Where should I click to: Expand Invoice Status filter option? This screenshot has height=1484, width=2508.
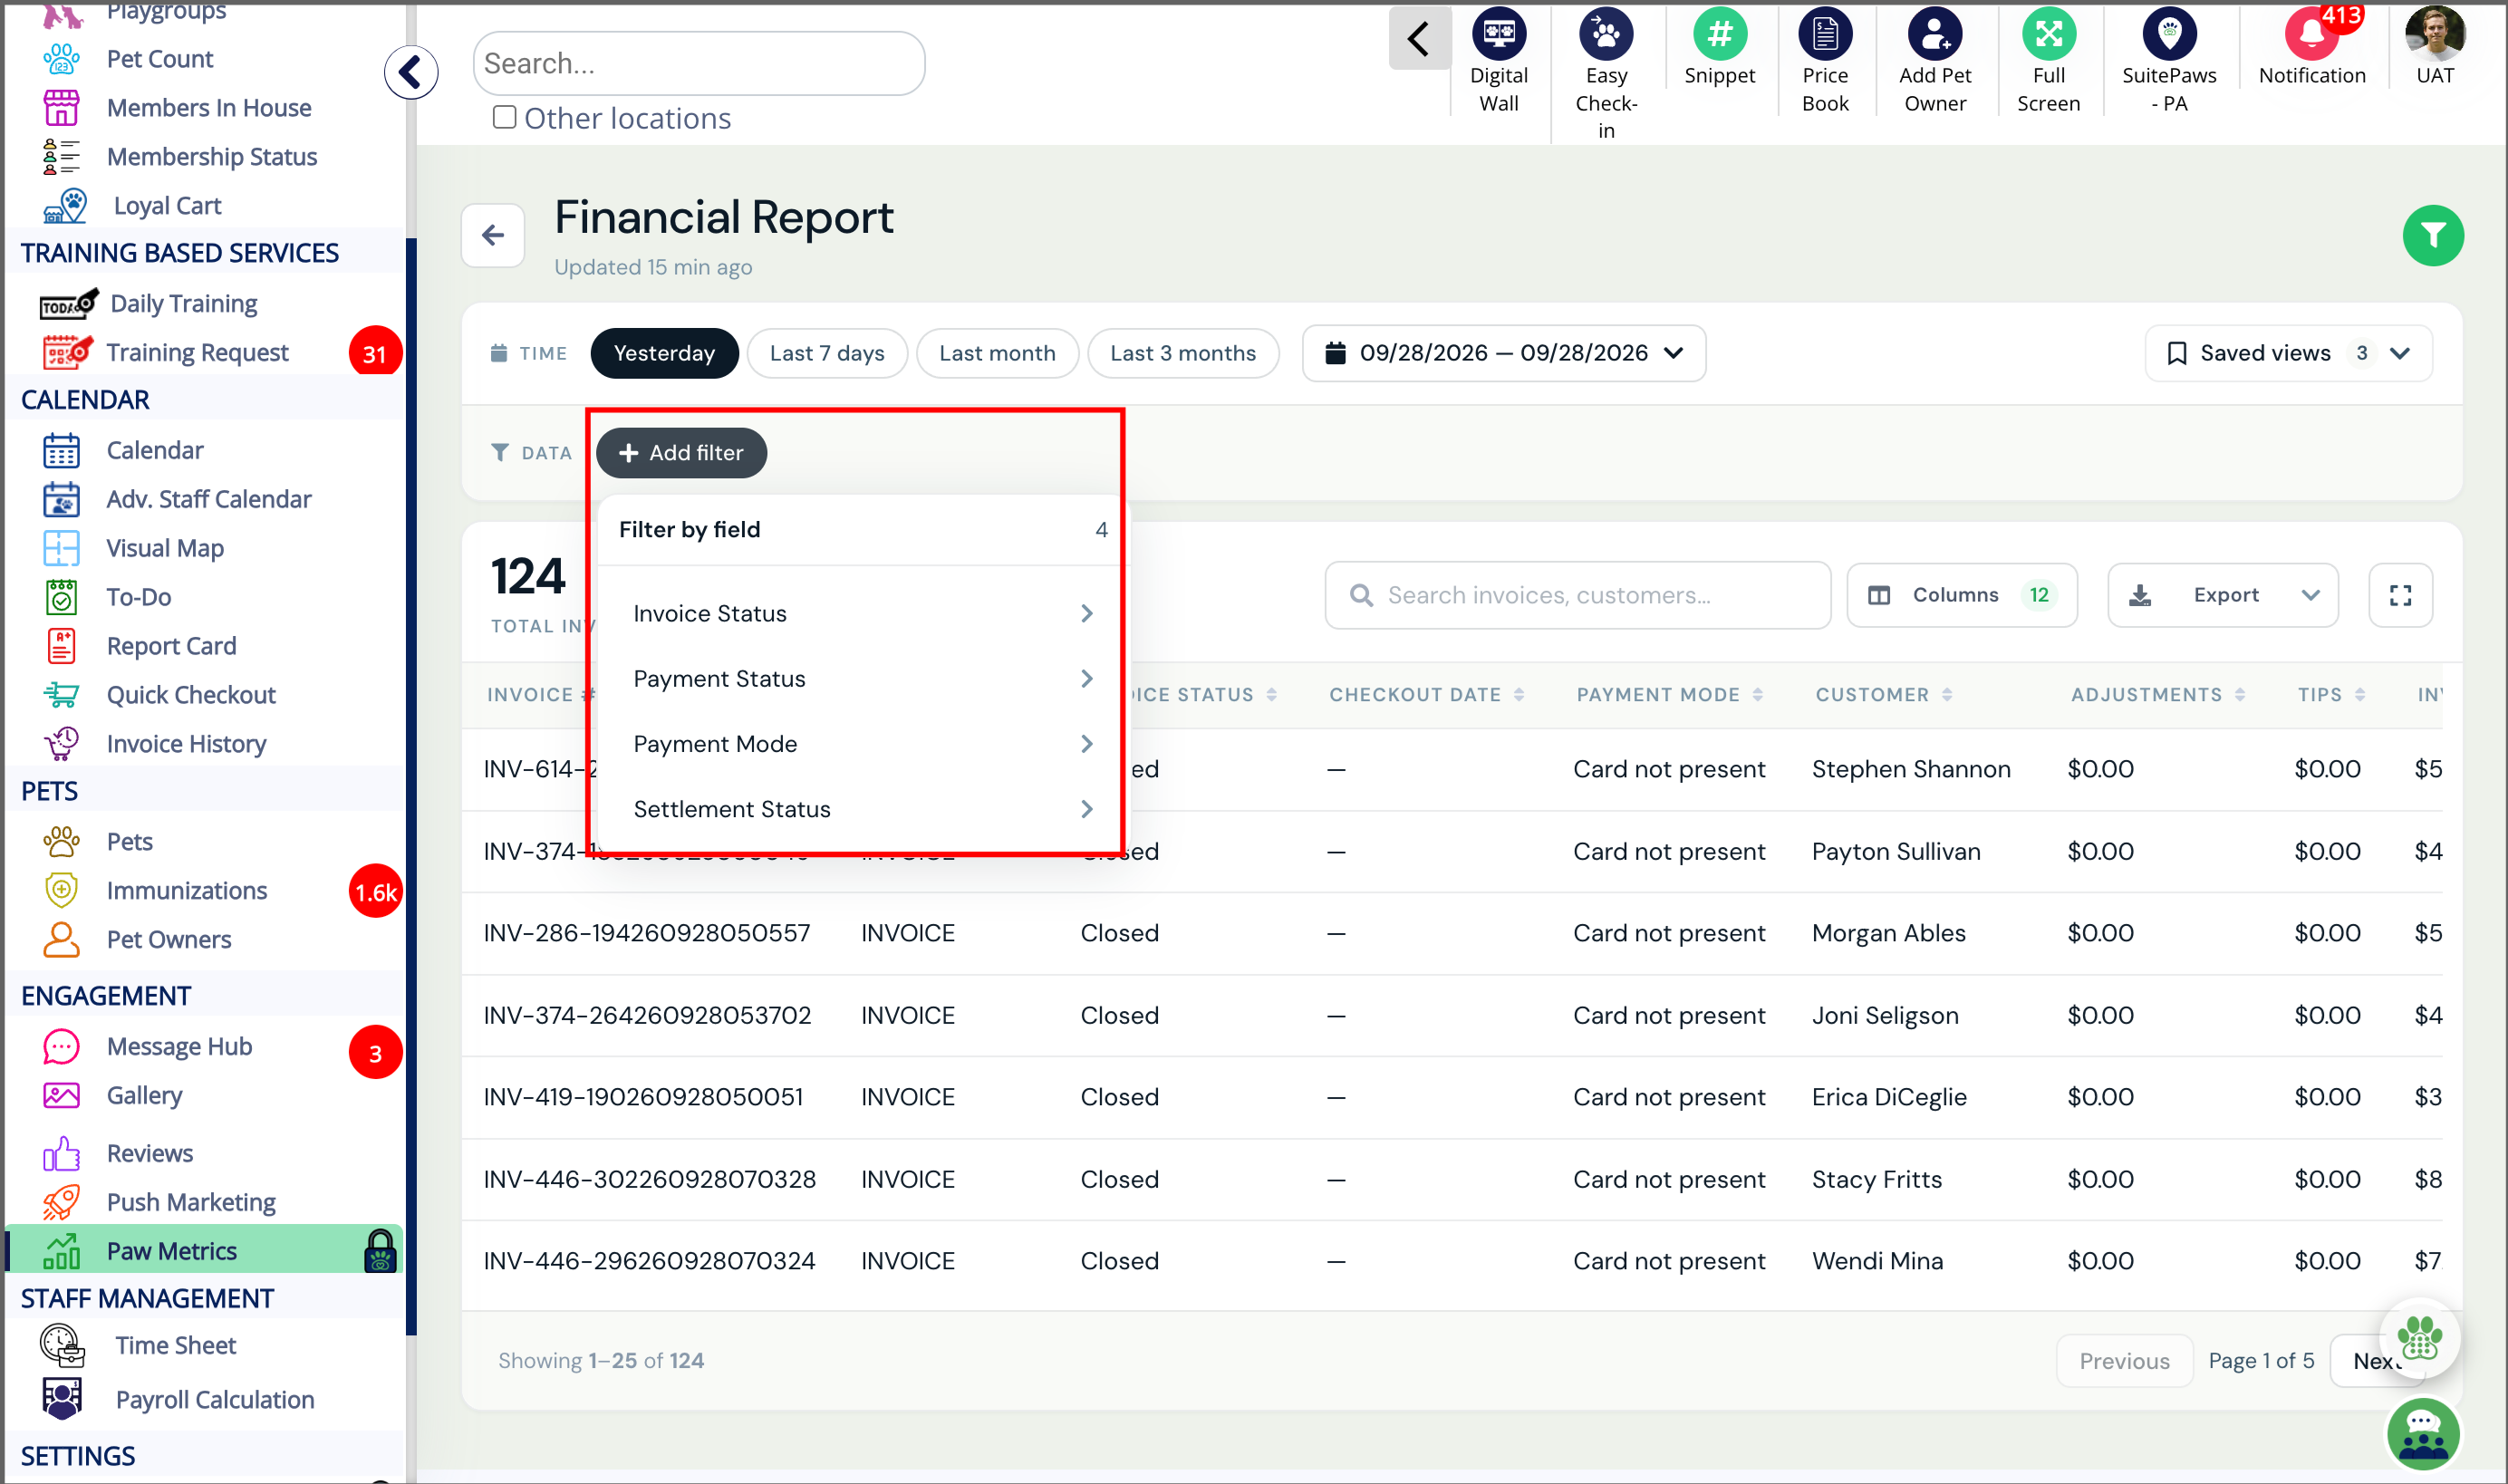tap(861, 613)
